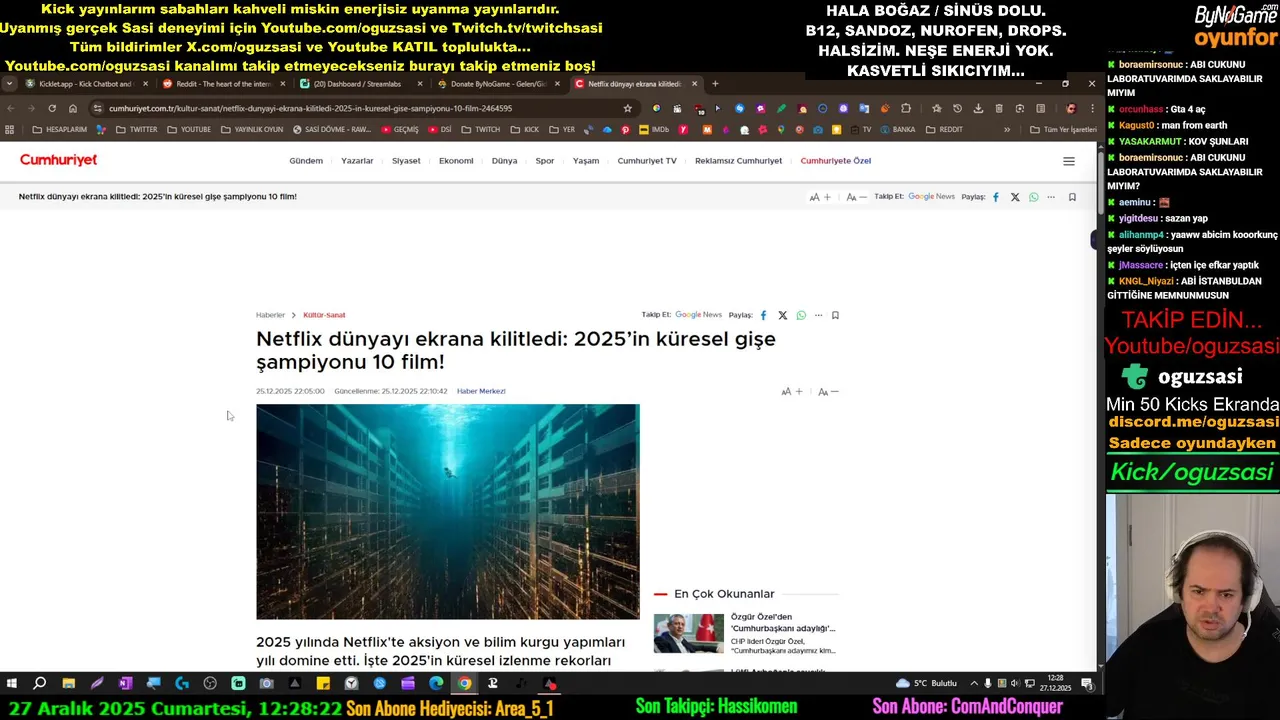The height and width of the screenshot is (720, 1280).
Task: Go to the Siyaset section
Action: pos(406,161)
